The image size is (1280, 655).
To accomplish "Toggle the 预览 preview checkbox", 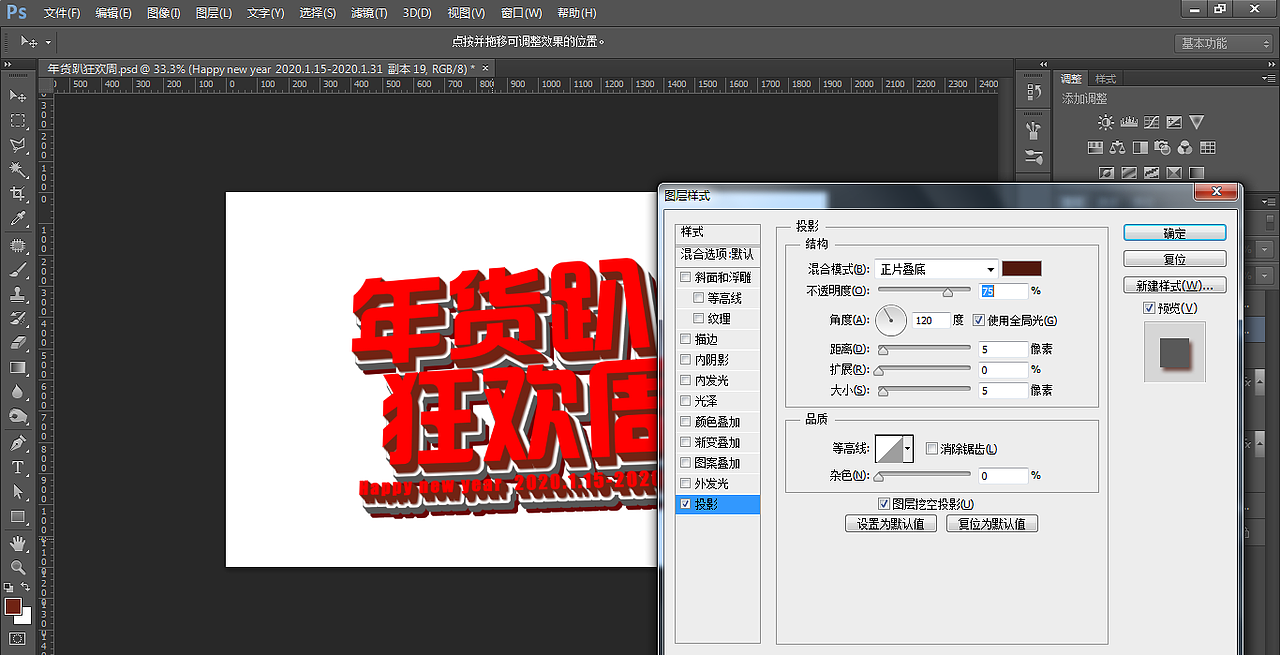I will (x=1146, y=308).
